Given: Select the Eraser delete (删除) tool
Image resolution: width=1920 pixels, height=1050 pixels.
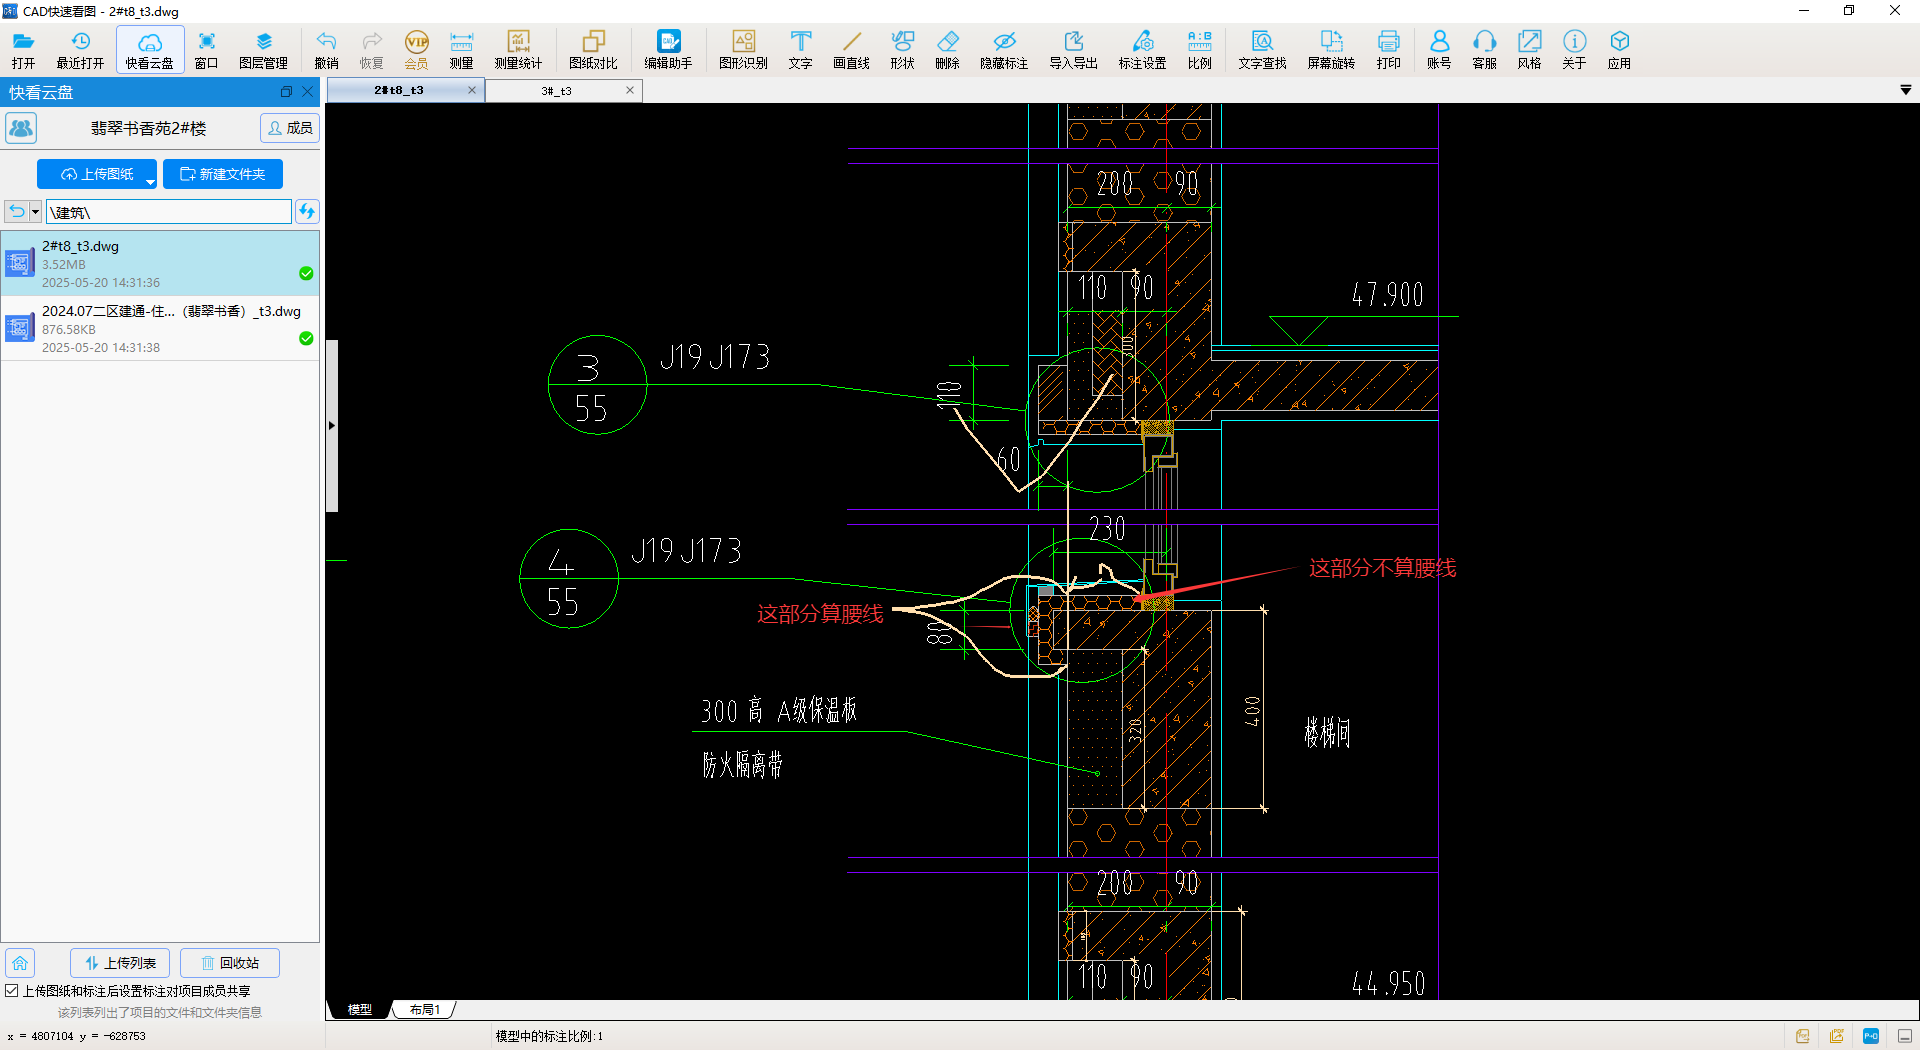Looking at the screenshot, I should [947, 49].
